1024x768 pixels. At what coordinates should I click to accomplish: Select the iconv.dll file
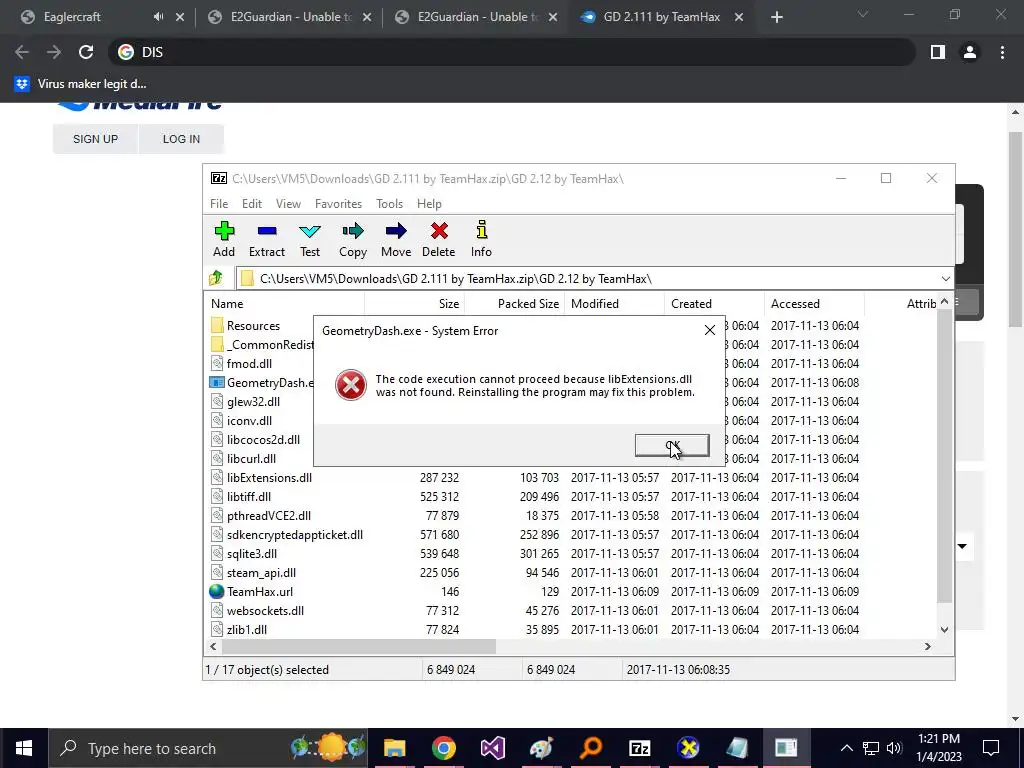pyautogui.click(x=249, y=421)
